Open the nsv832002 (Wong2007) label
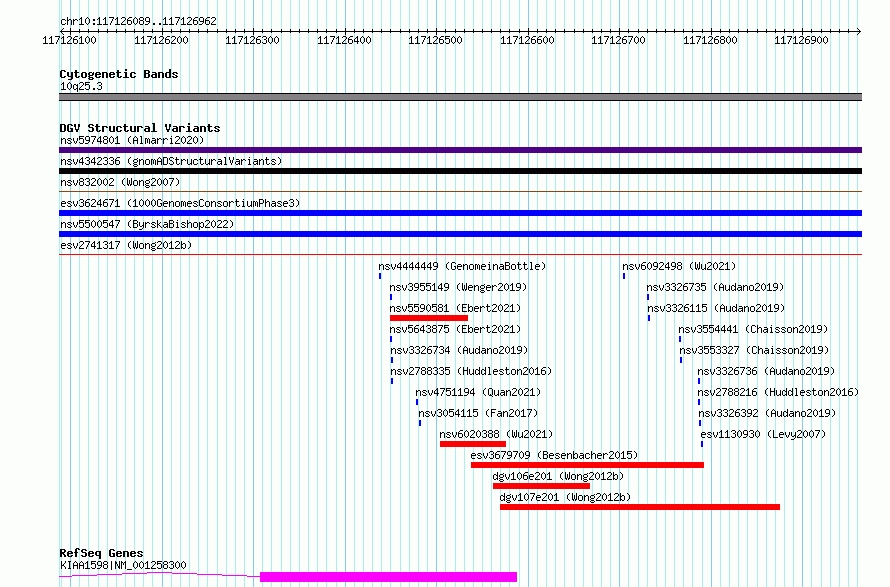 [120, 182]
